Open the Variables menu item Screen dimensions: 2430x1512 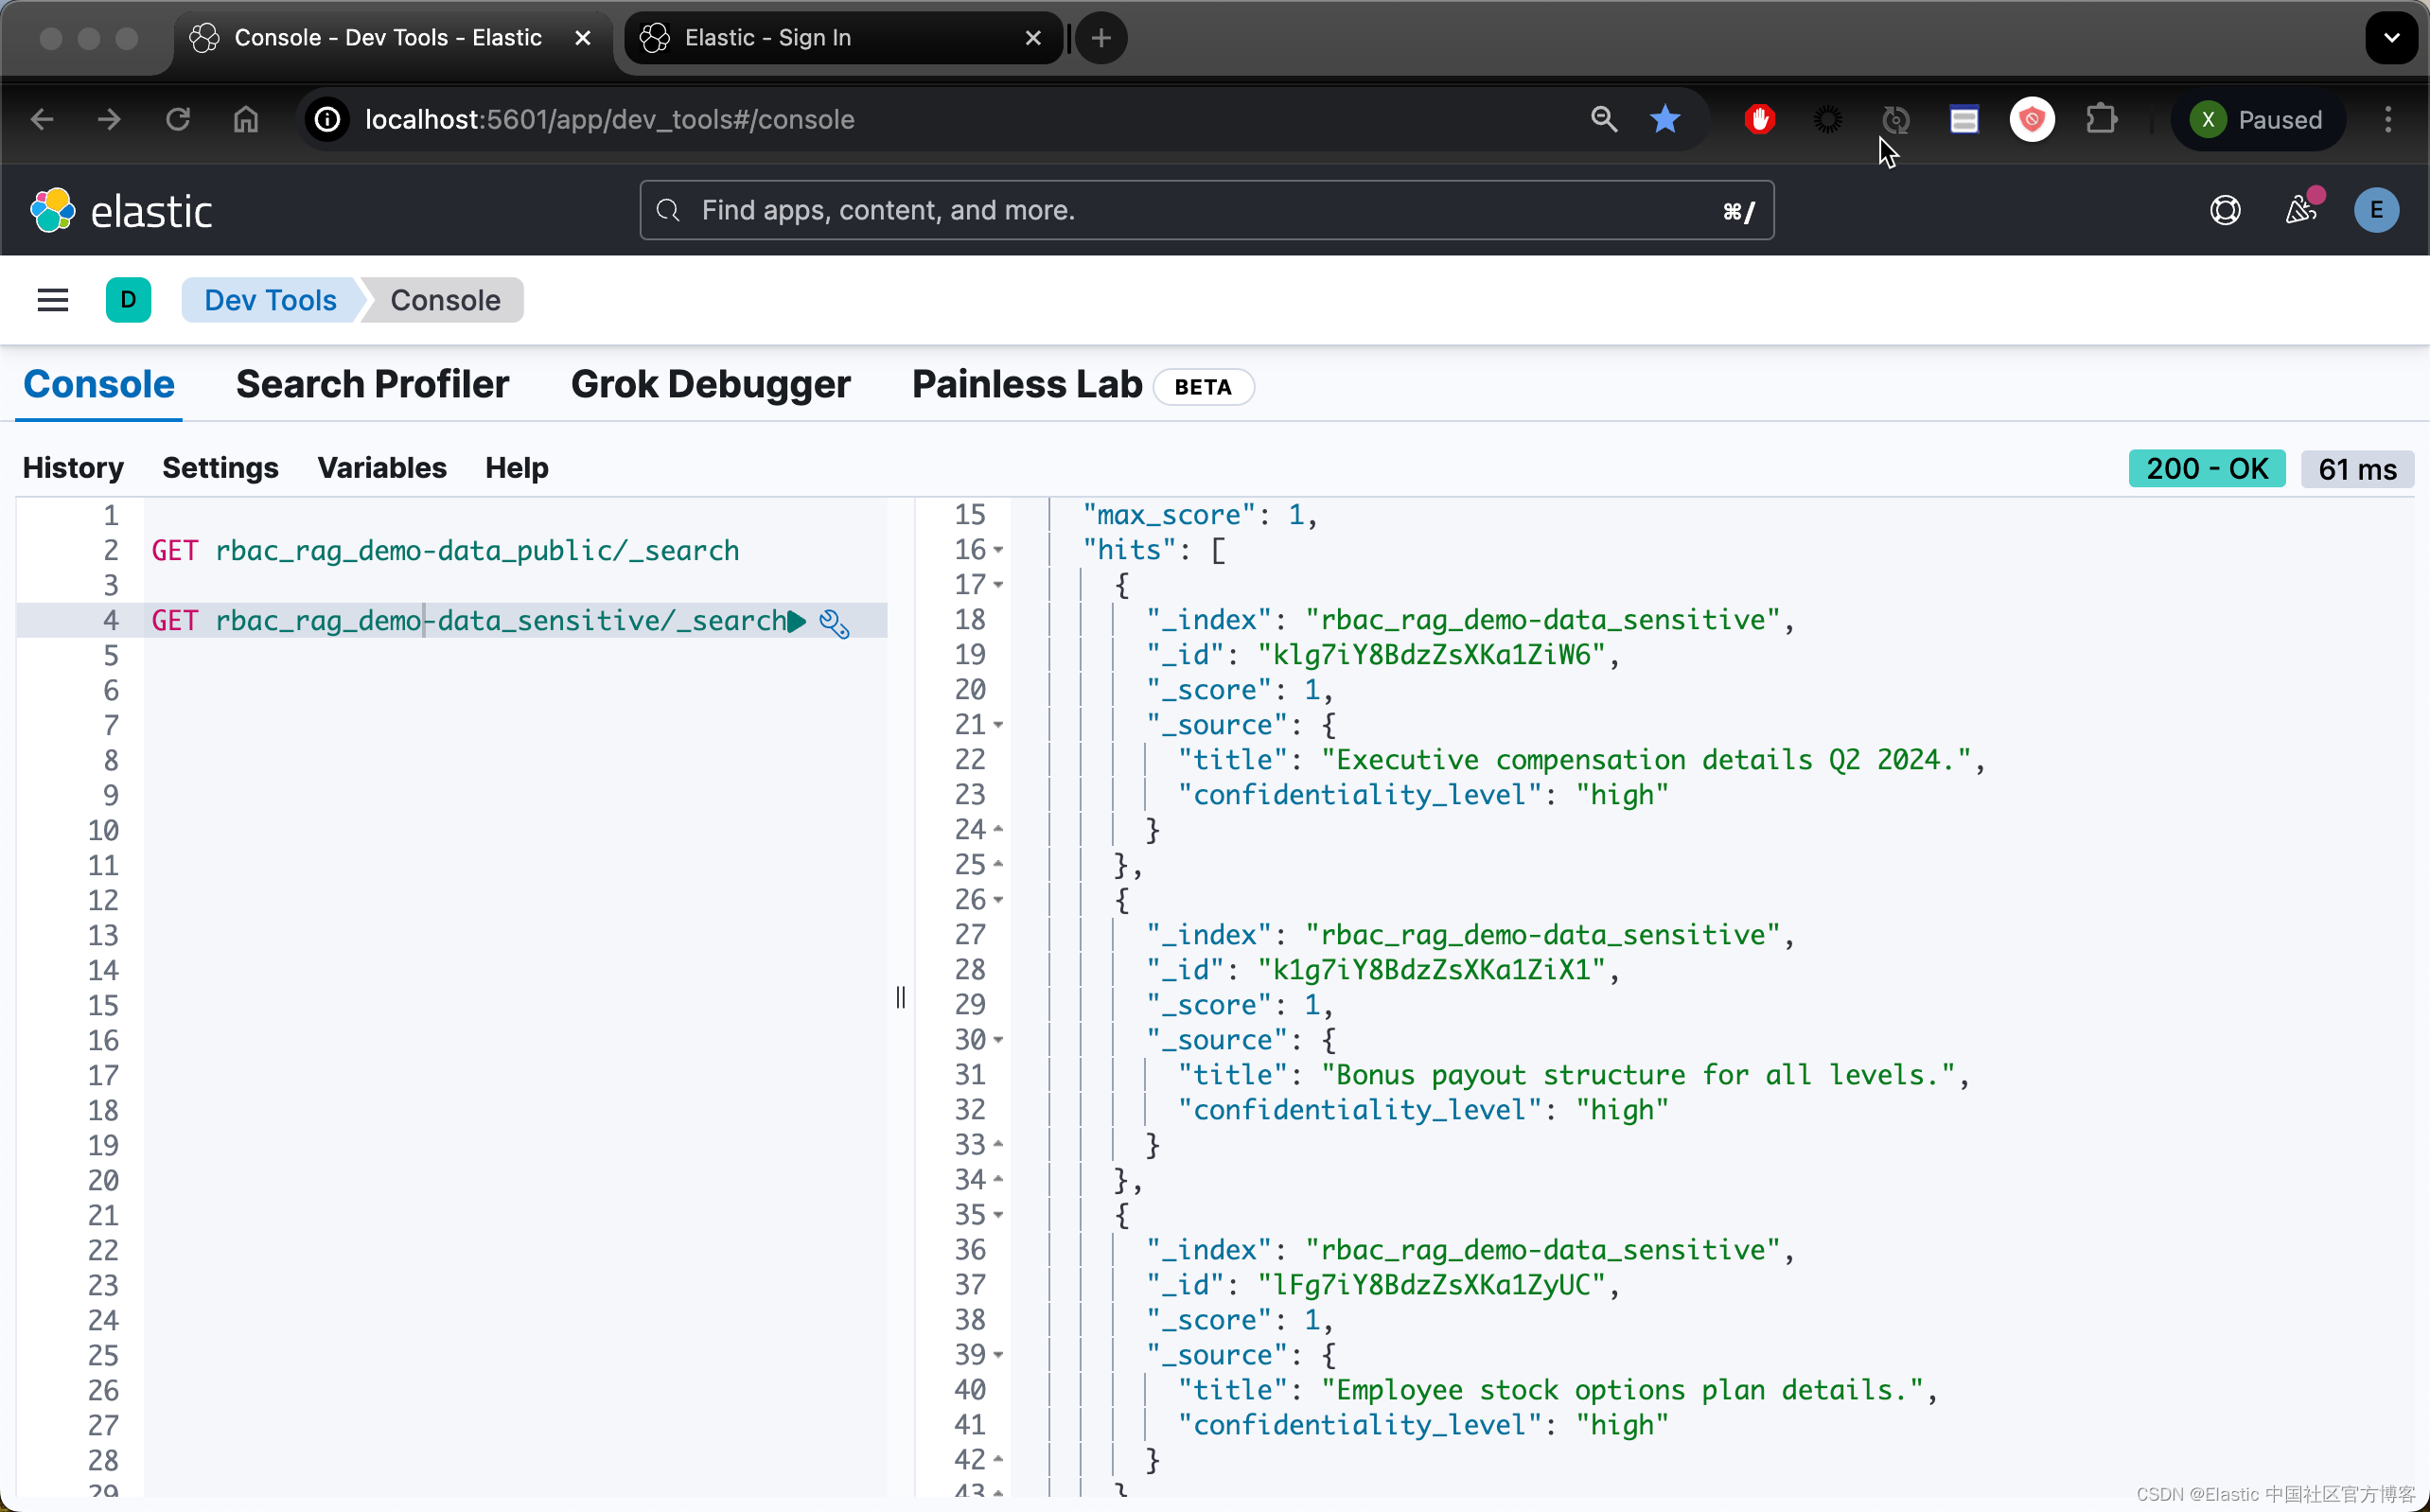pyautogui.click(x=381, y=468)
